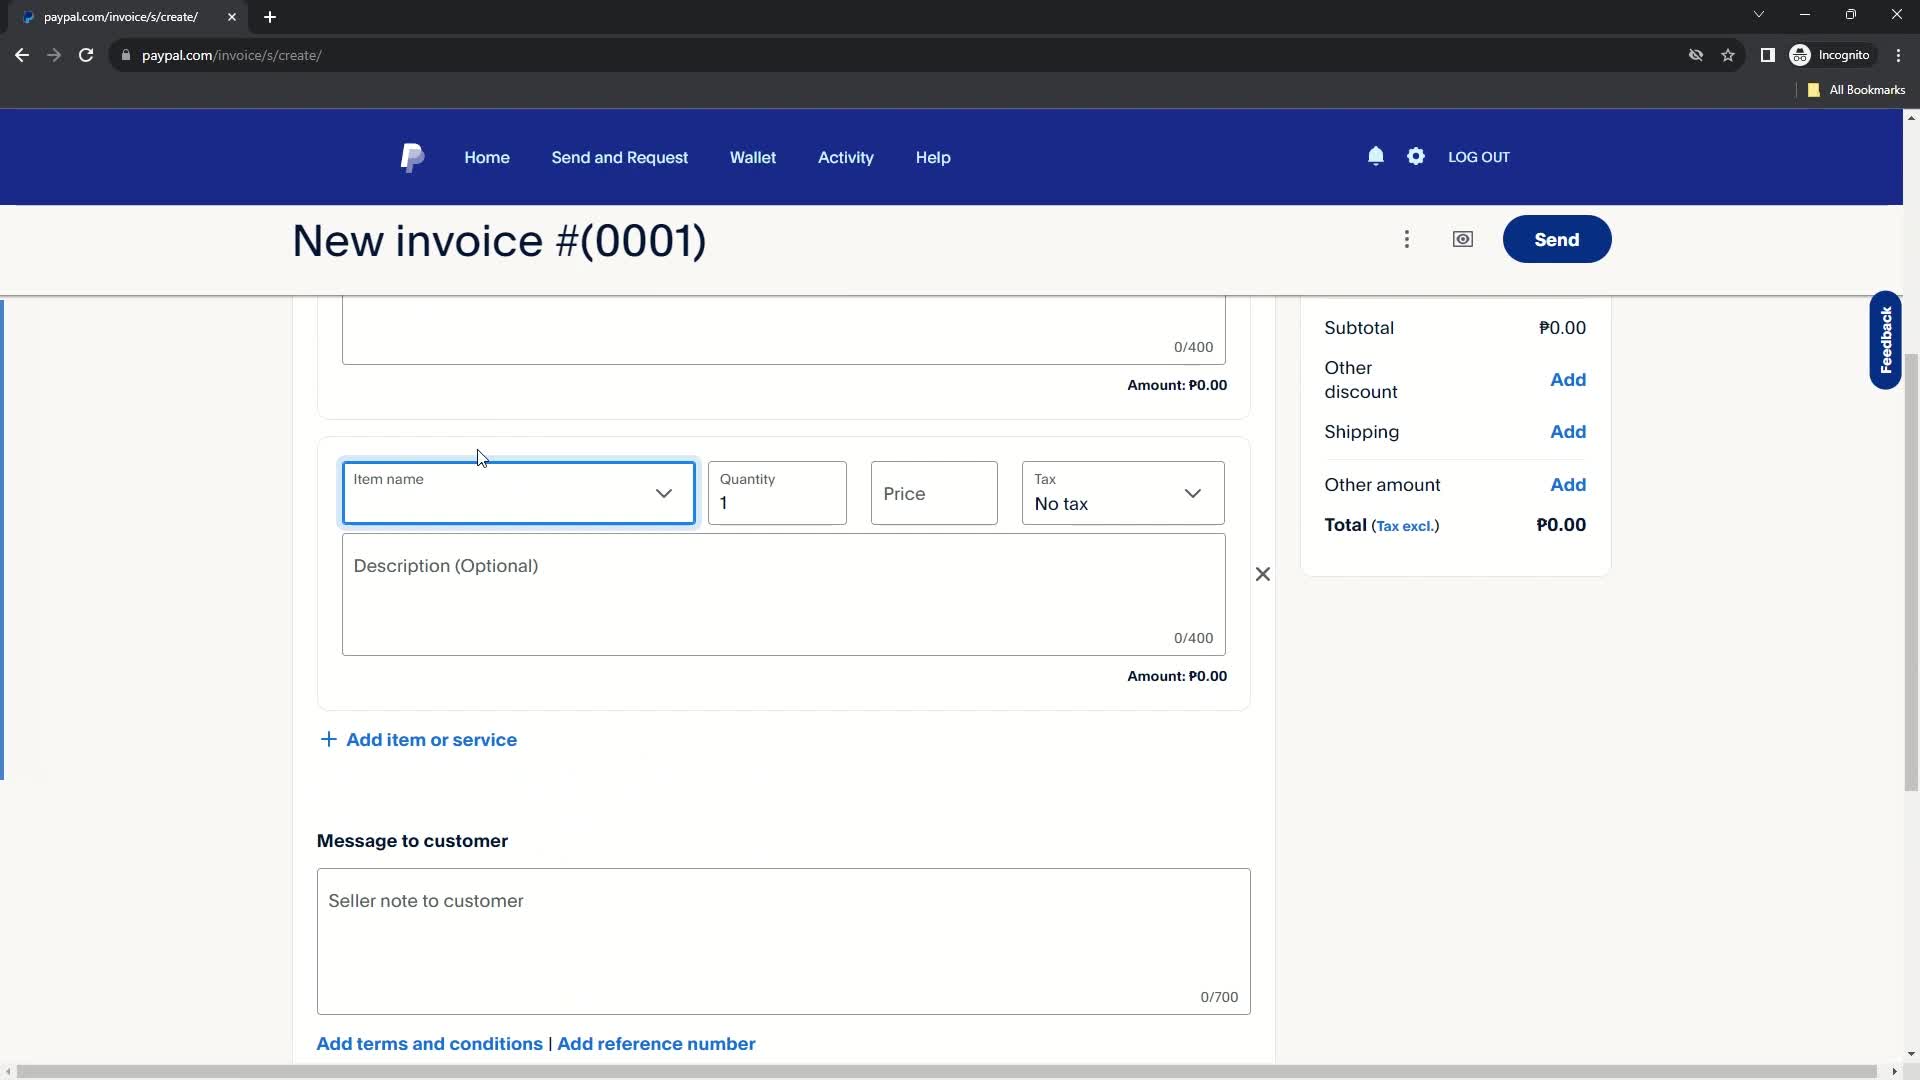Open the browser side panel icon
This screenshot has width=1920, height=1080.
[1768, 55]
